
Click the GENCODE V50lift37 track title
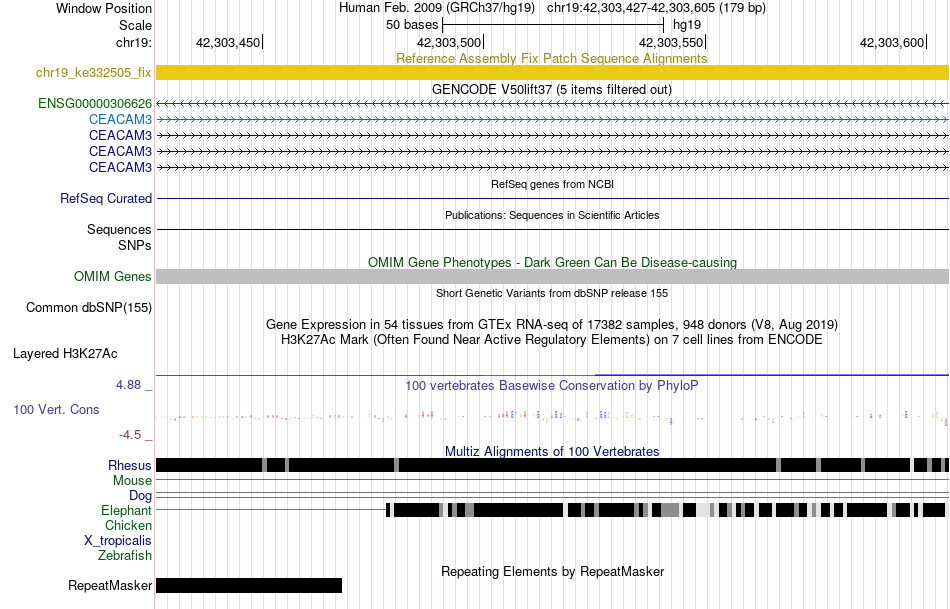[552, 90]
